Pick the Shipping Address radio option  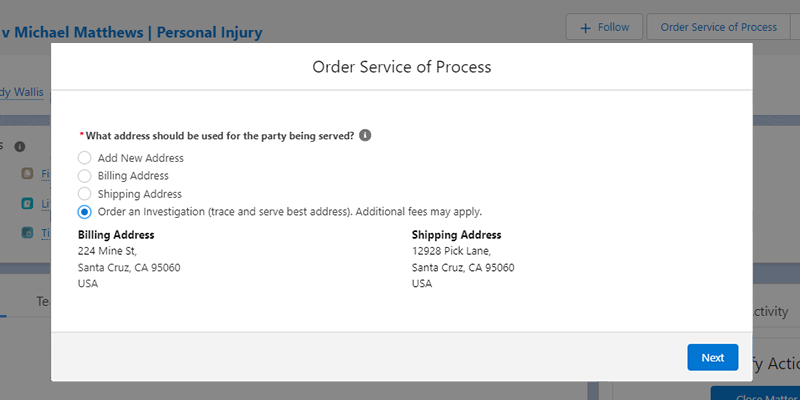85,194
